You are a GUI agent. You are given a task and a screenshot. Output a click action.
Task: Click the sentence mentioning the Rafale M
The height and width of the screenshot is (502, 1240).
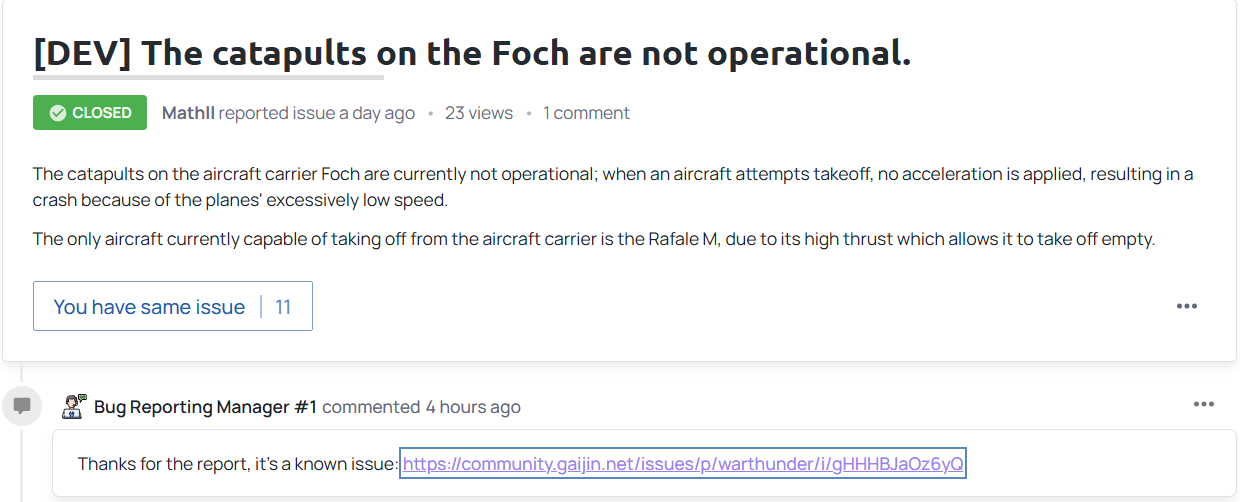[x=593, y=239]
